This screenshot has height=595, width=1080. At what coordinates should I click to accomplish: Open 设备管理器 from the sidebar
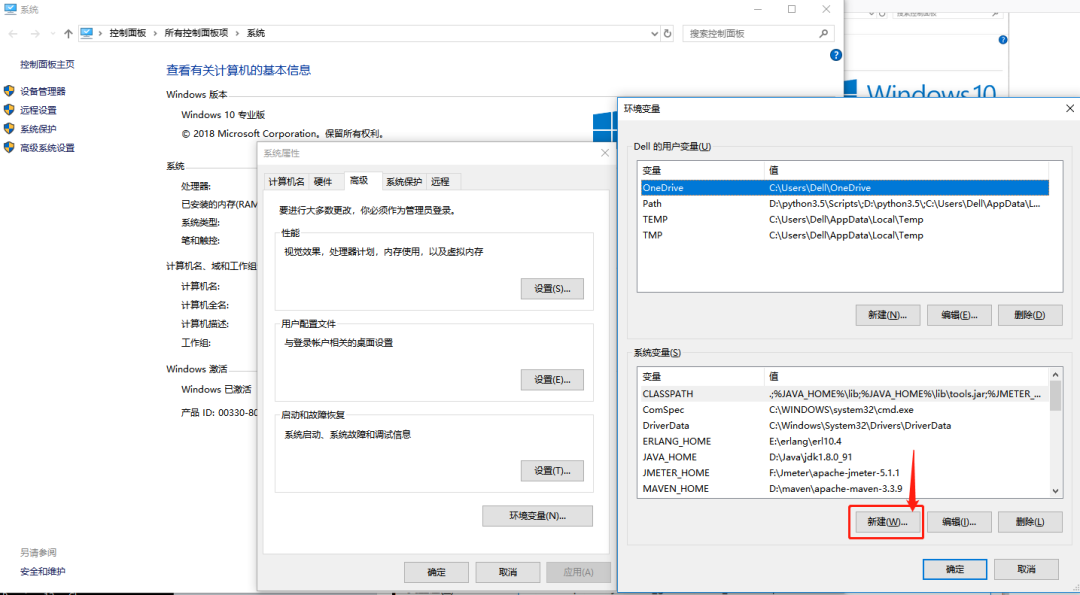click(42, 91)
